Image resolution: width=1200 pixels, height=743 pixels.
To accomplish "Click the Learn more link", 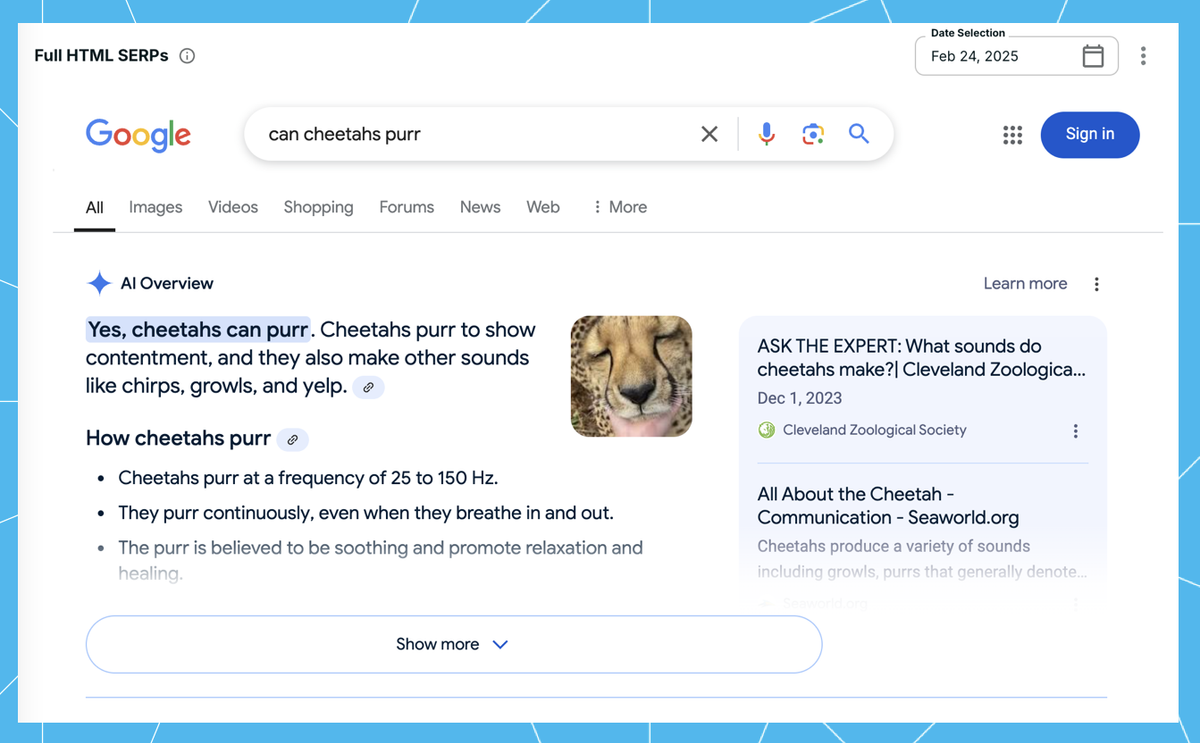I will pyautogui.click(x=1025, y=284).
